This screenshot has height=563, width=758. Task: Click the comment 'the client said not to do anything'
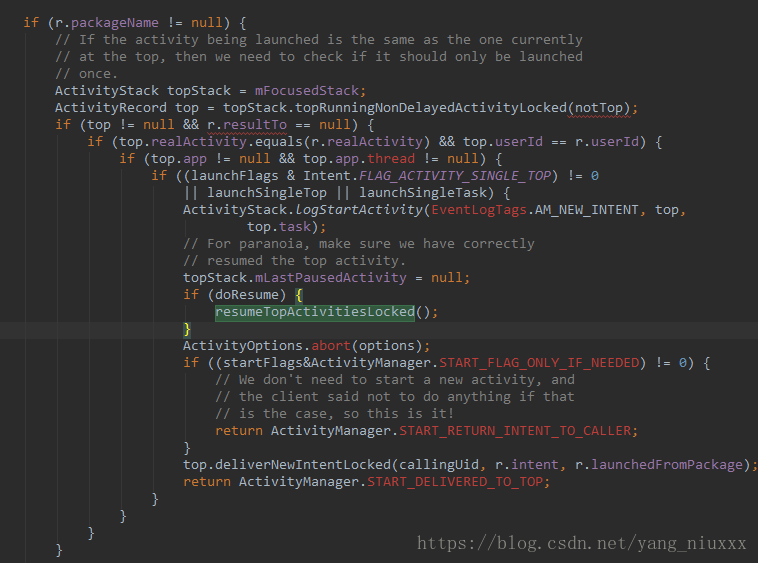point(395,397)
